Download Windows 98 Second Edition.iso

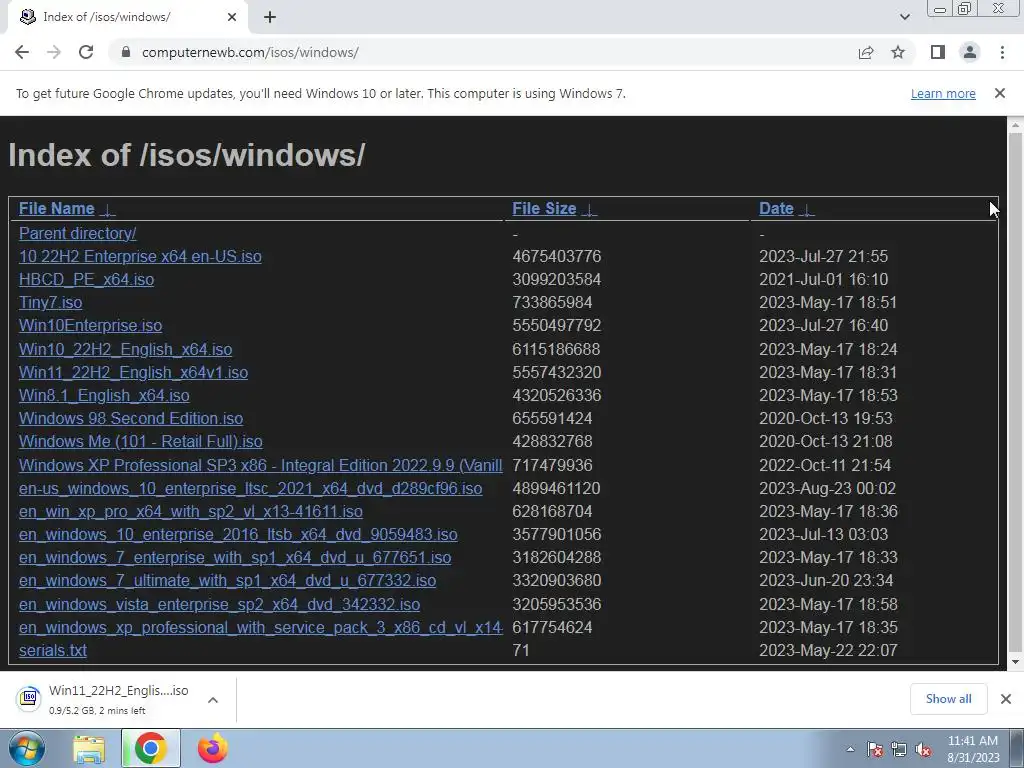tap(131, 418)
